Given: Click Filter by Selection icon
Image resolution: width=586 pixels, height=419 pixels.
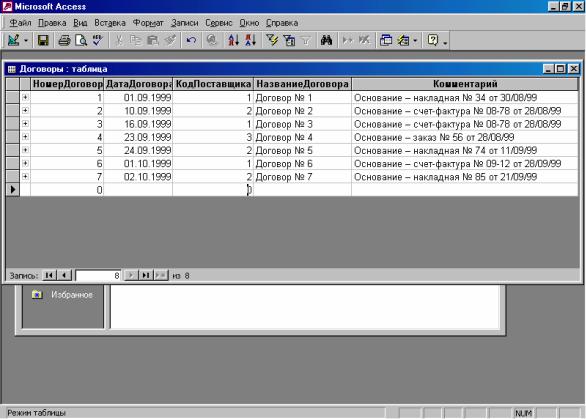Looking at the screenshot, I should 272,40.
